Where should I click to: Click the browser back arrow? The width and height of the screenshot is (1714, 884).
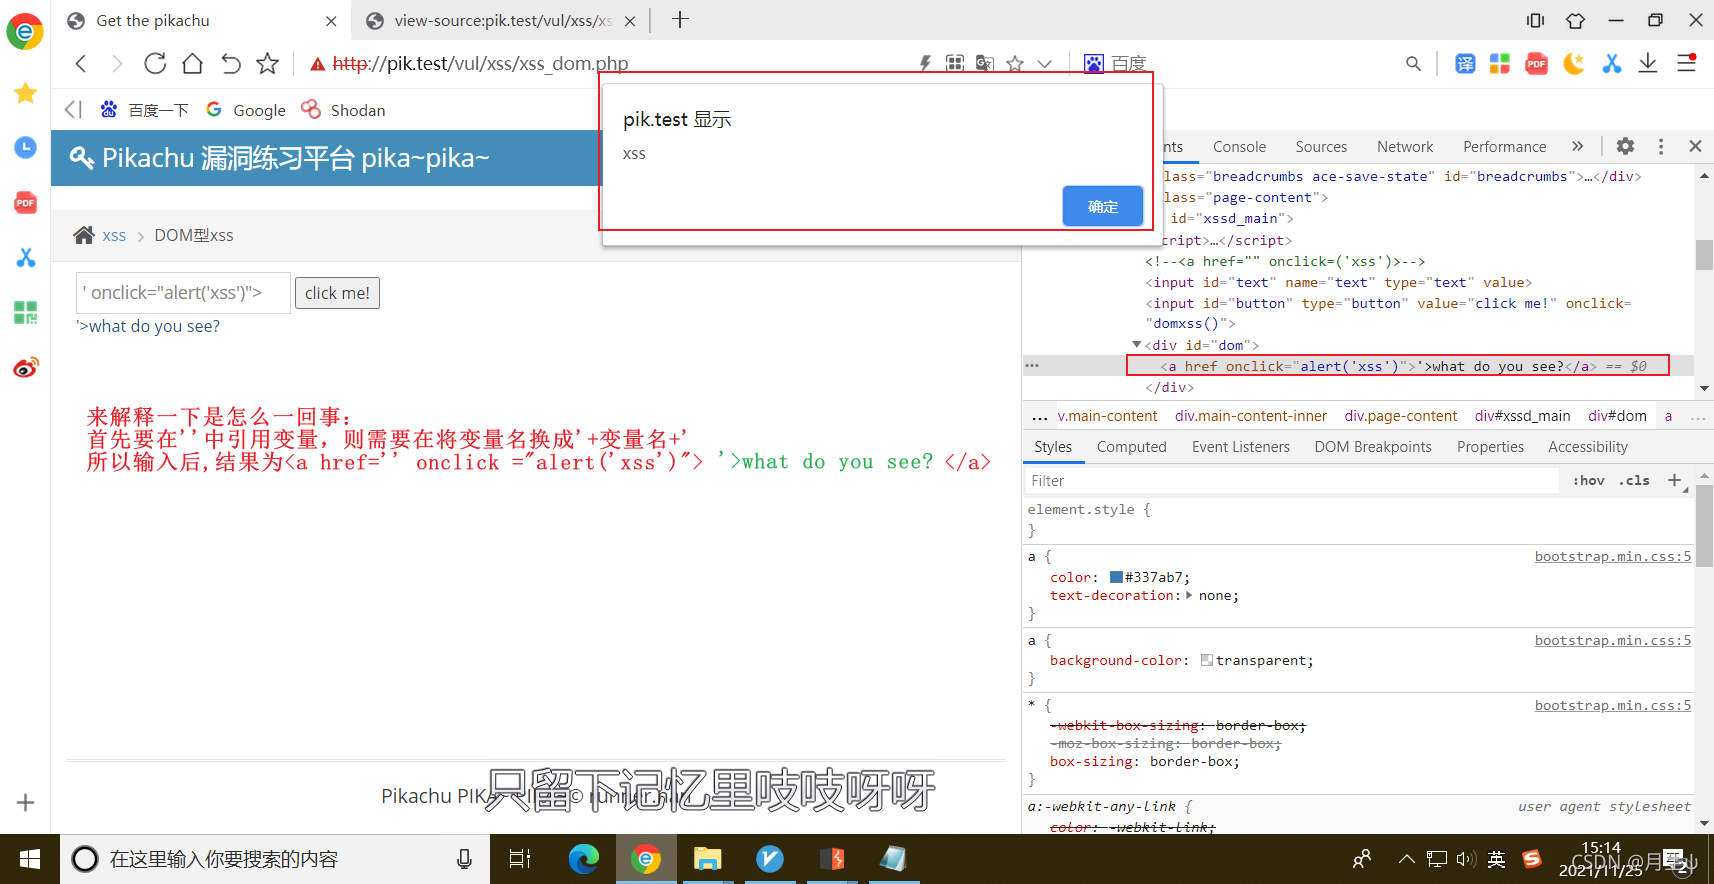[81, 64]
